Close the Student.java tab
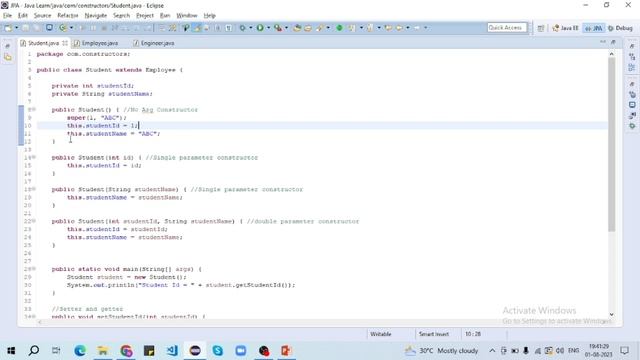The image size is (640, 360). pos(65,43)
